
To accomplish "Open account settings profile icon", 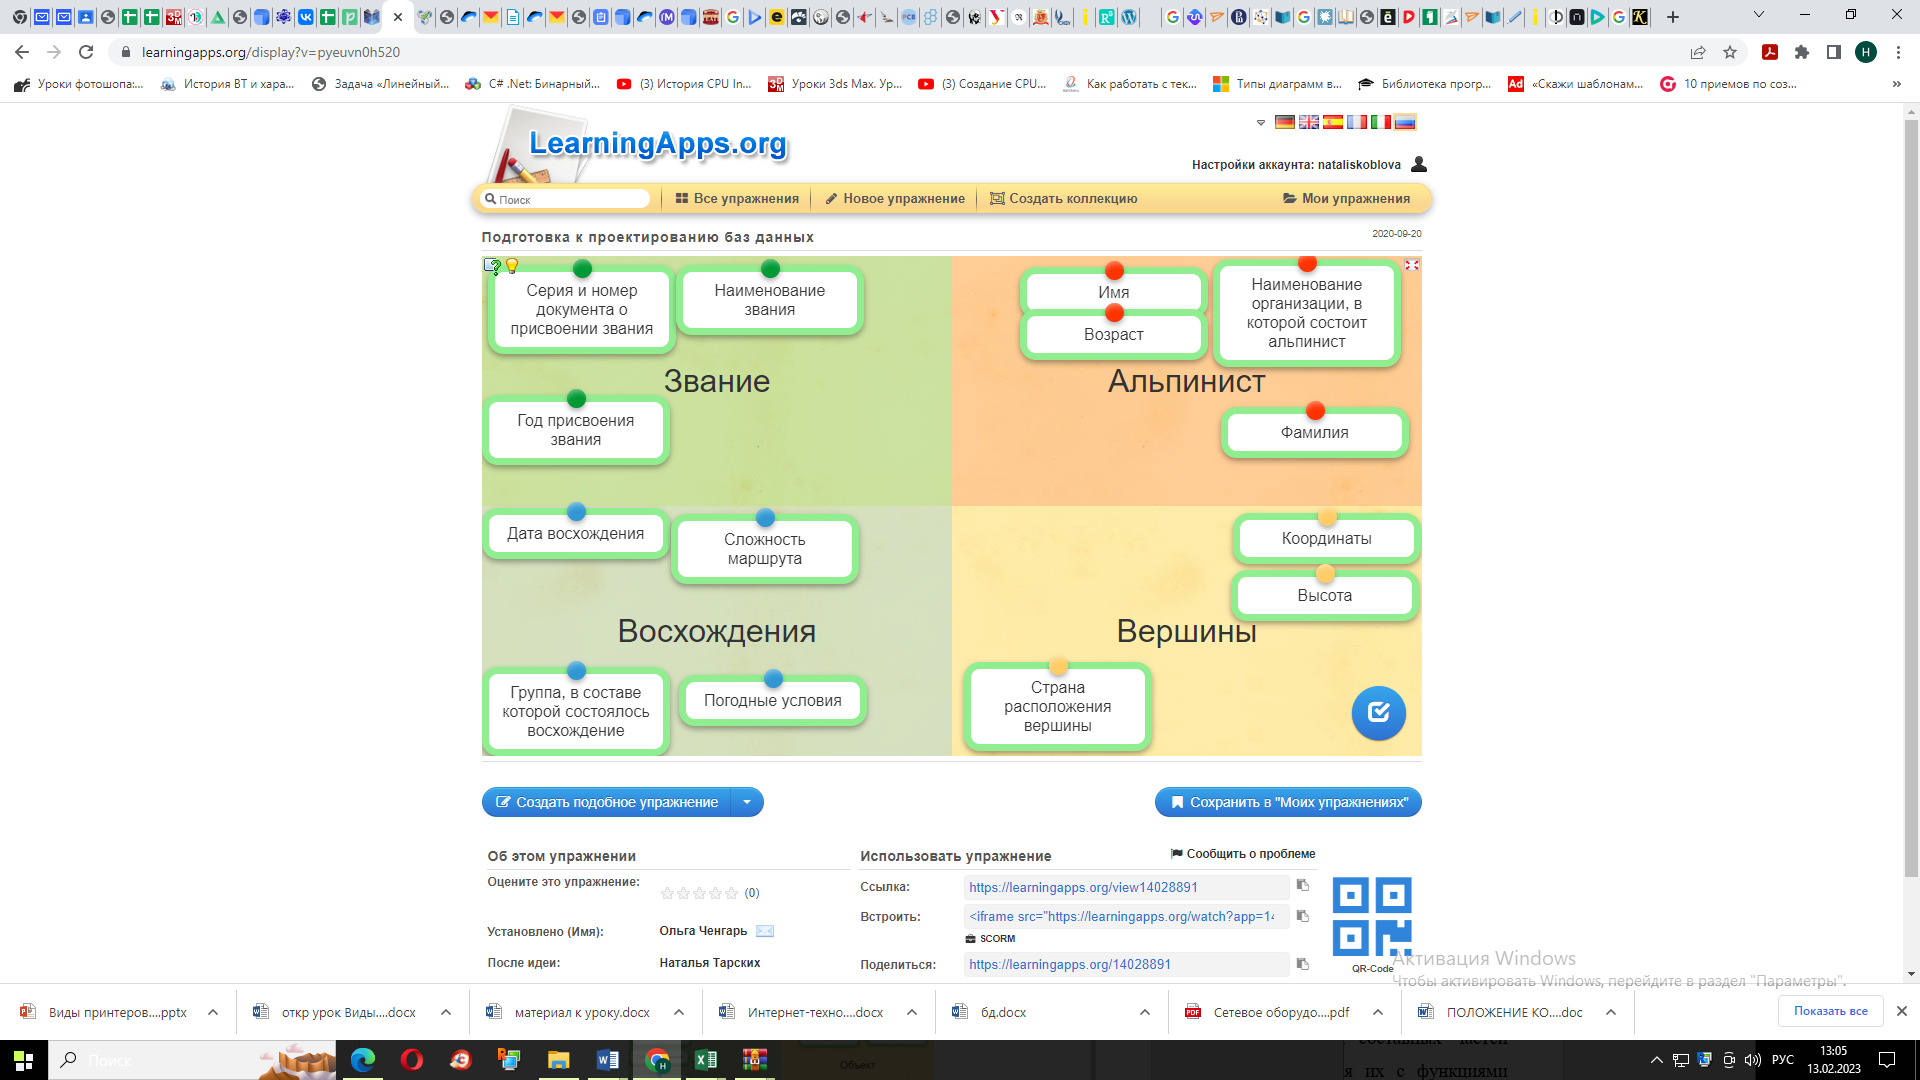I will coord(1418,164).
